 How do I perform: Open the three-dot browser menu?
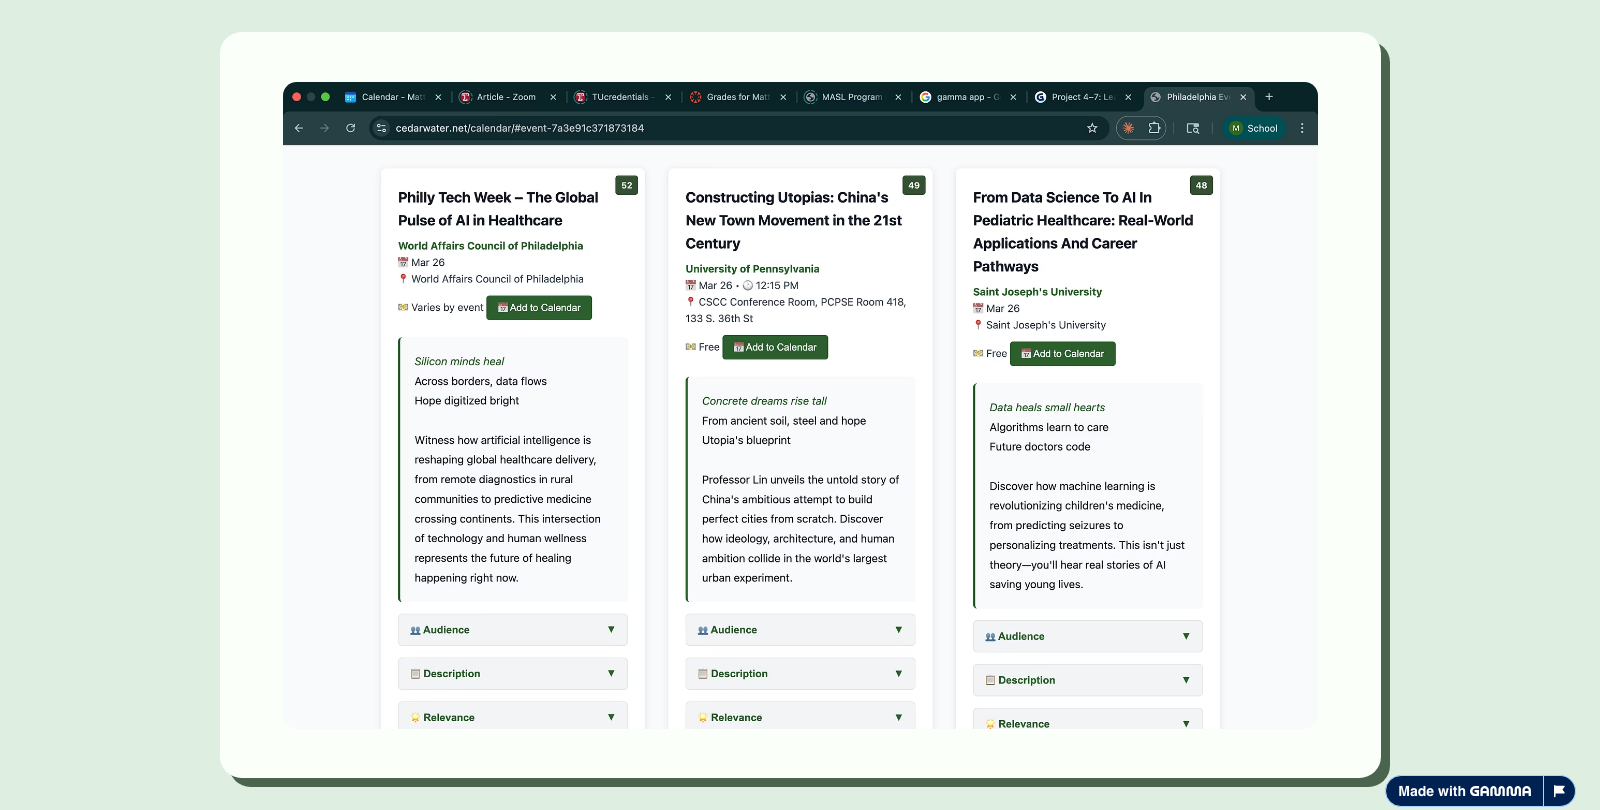(1302, 128)
